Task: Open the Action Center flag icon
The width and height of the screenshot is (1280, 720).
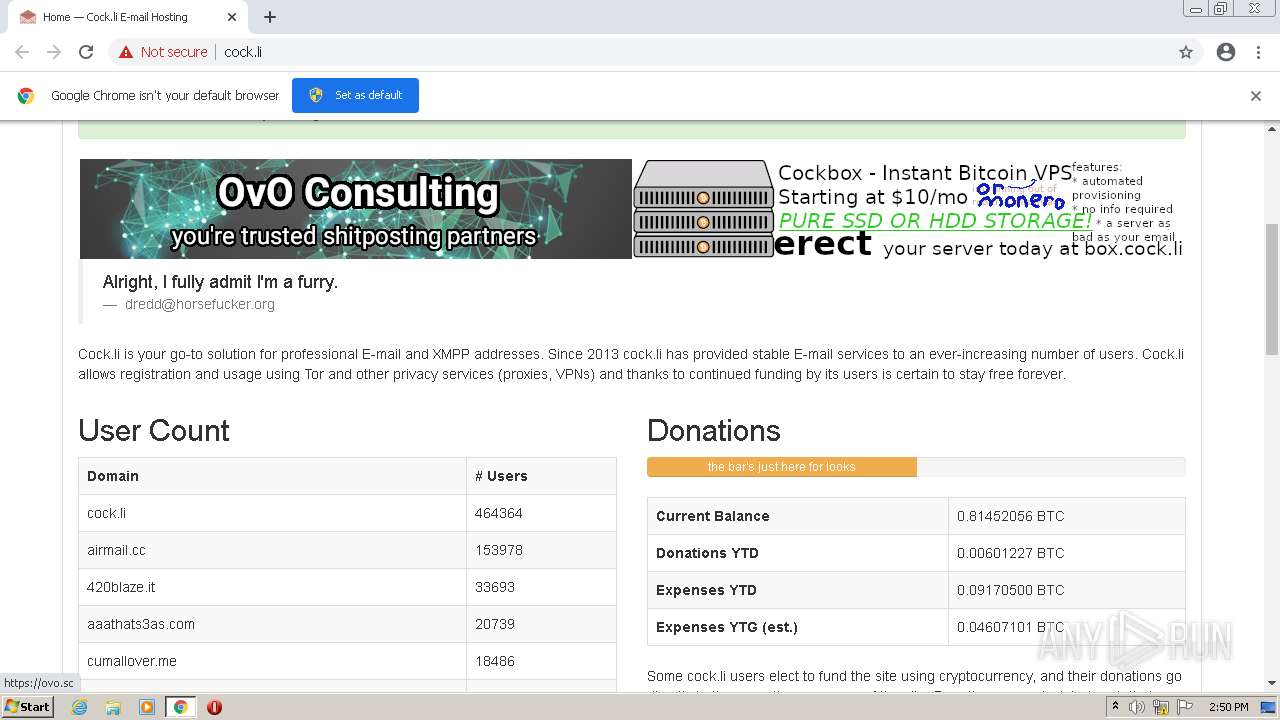Action: coord(1185,707)
